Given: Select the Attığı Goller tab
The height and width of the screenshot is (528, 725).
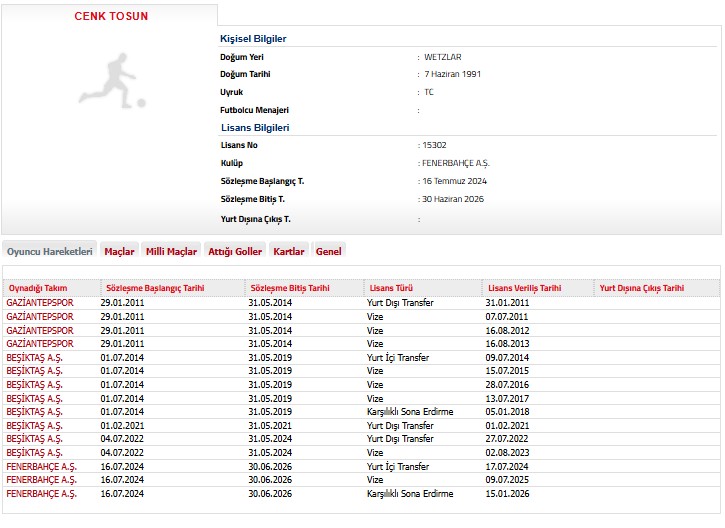Looking at the screenshot, I should click(x=235, y=251).
